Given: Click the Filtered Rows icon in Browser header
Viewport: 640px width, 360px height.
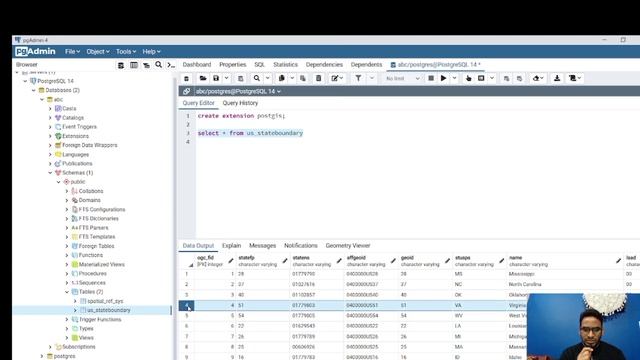Looking at the screenshot, I should pyautogui.click(x=146, y=65).
